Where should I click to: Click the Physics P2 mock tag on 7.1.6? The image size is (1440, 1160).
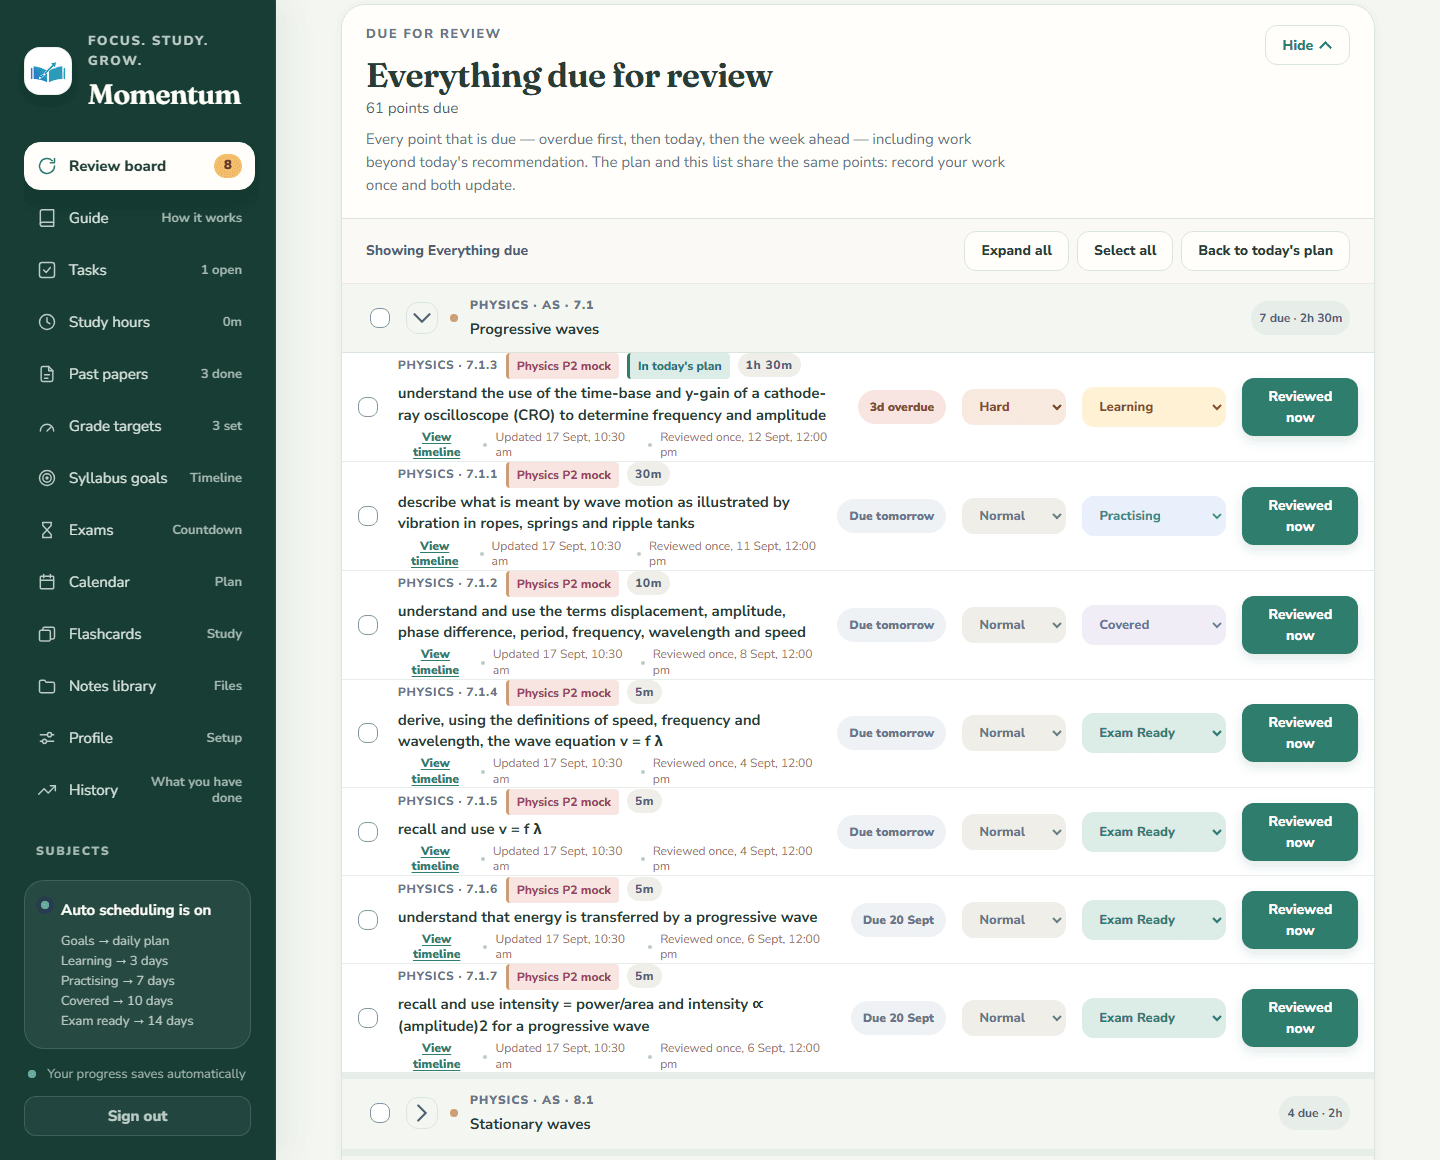(x=563, y=890)
